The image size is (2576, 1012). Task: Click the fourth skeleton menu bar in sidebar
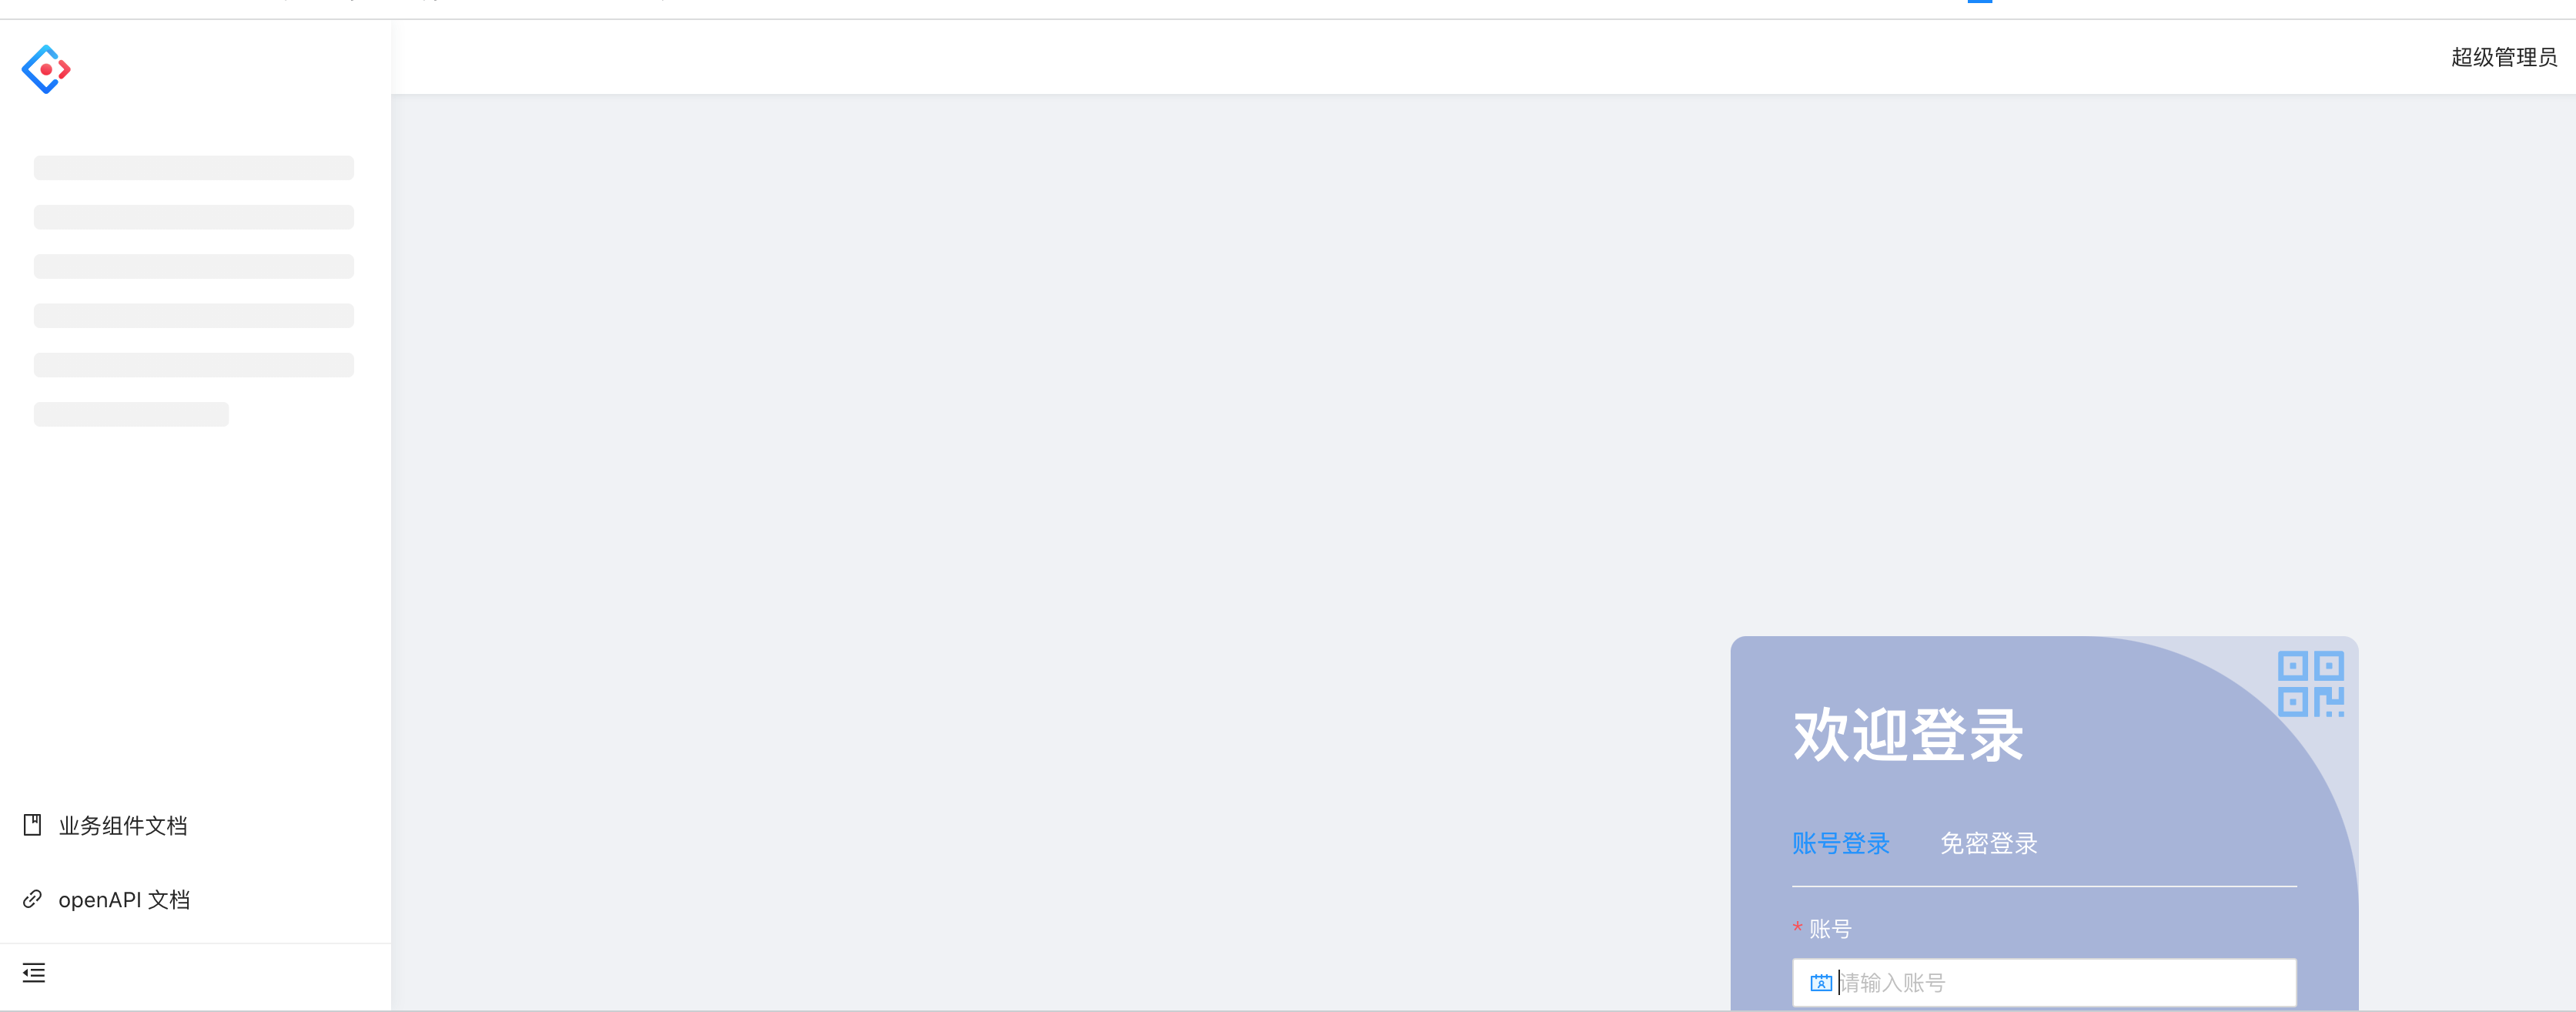pyautogui.click(x=194, y=315)
